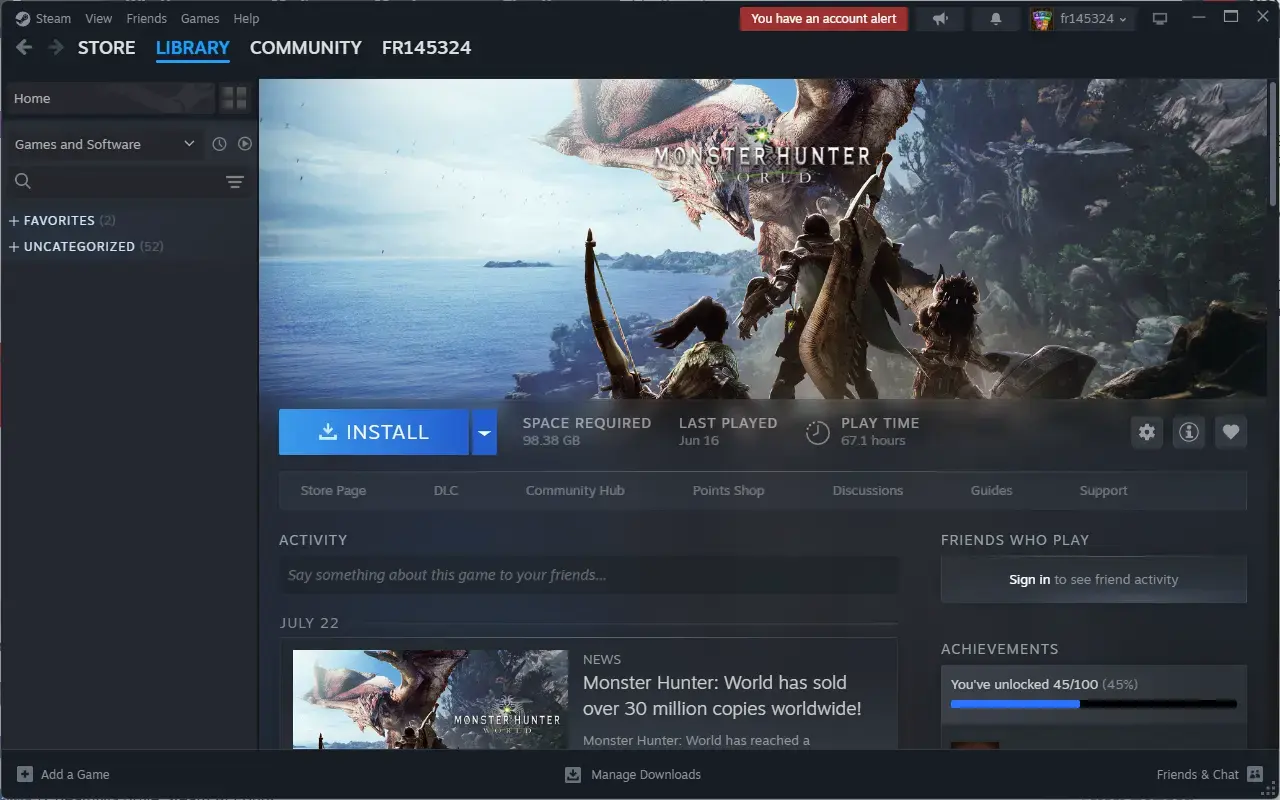1280x800 pixels.
Task: Open the Games menu
Action: (x=200, y=18)
